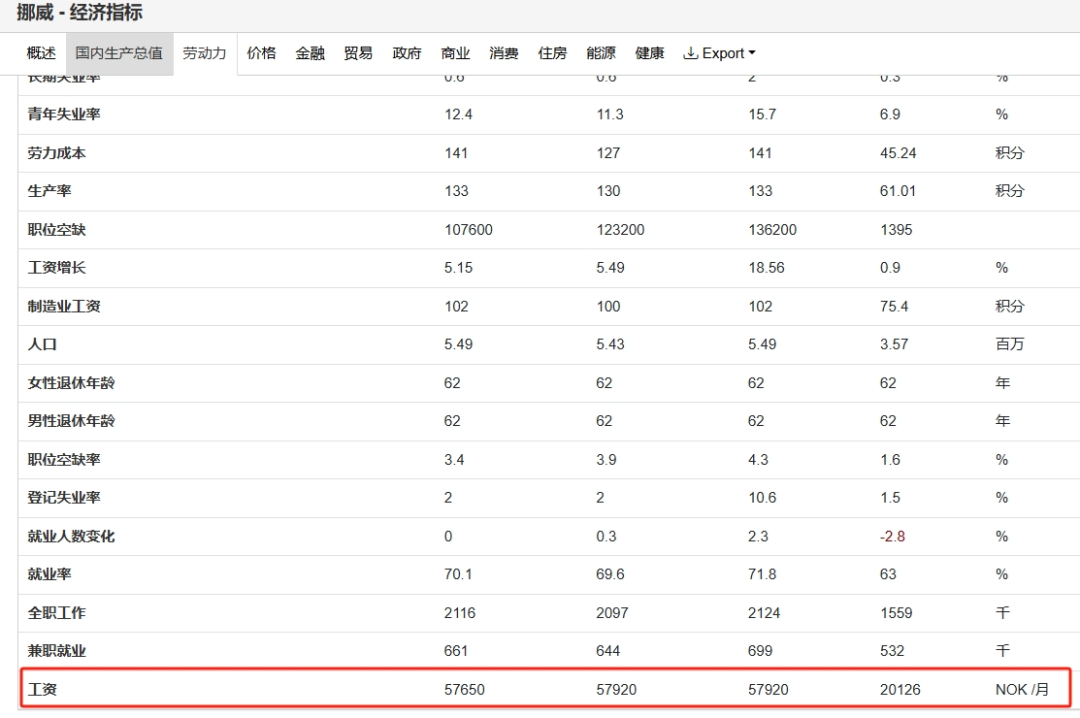Switch to the 概述 tab
1080x718 pixels.
click(x=41, y=53)
